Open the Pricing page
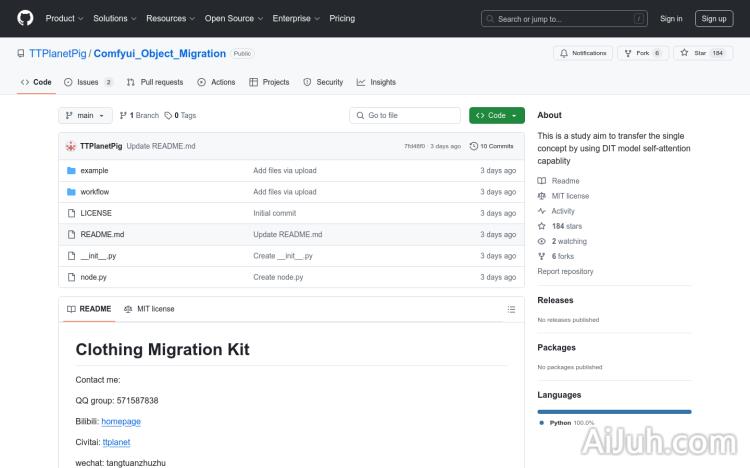Image resolution: width=750 pixels, height=468 pixels. 342,18
